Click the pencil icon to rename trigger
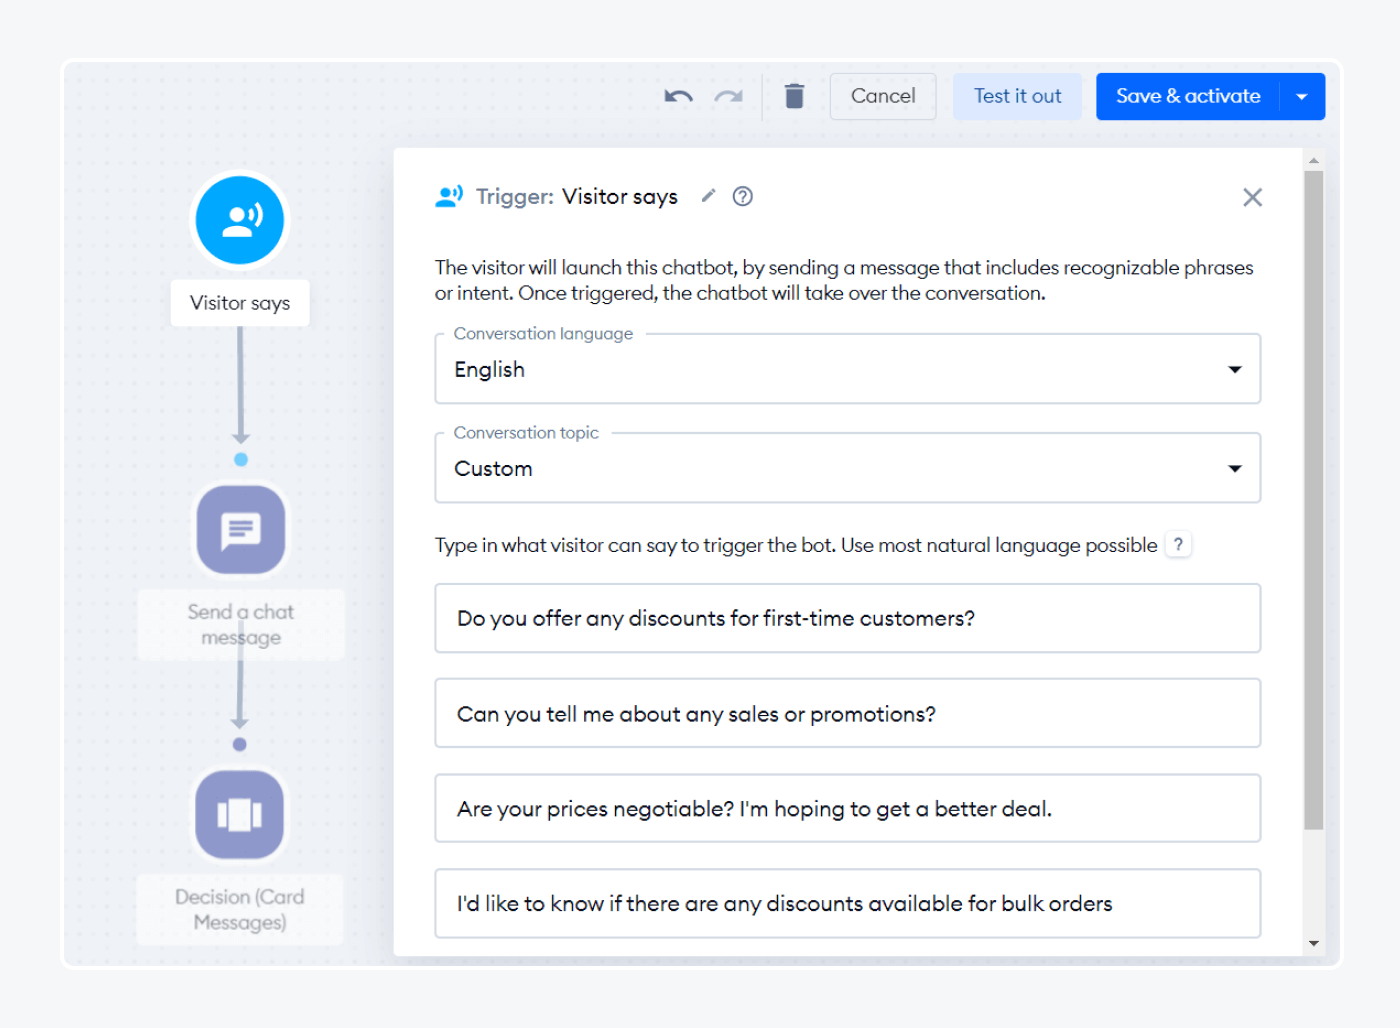The image size is (1400, 1028). (x=708, y=196)
